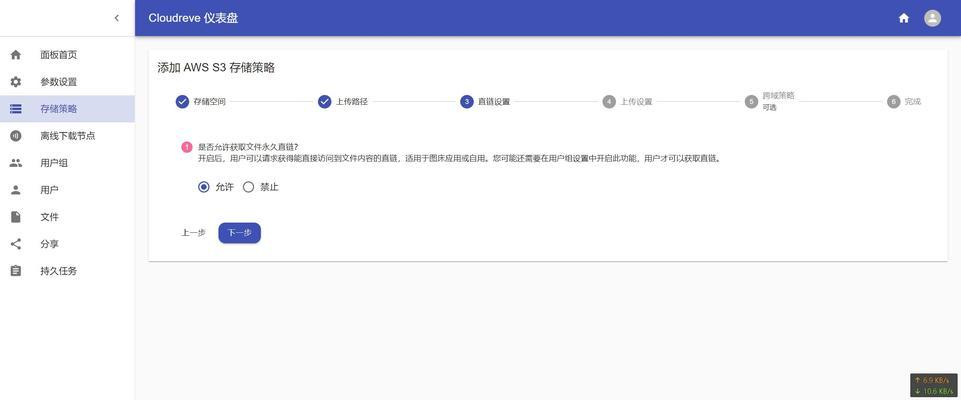The width and height of the screenshot is (961, 400).
Task: Select the 允许 radio button
Action: [x=204, y=187]
